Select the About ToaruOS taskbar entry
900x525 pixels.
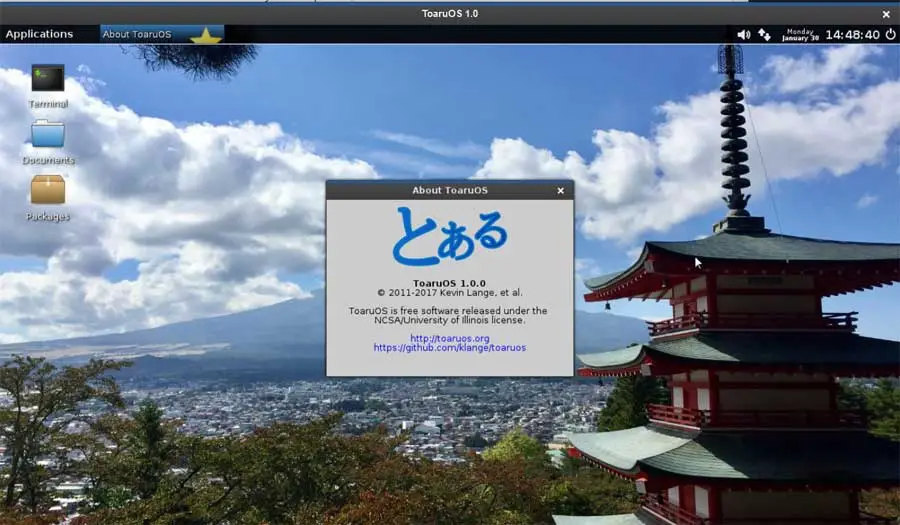162,34
